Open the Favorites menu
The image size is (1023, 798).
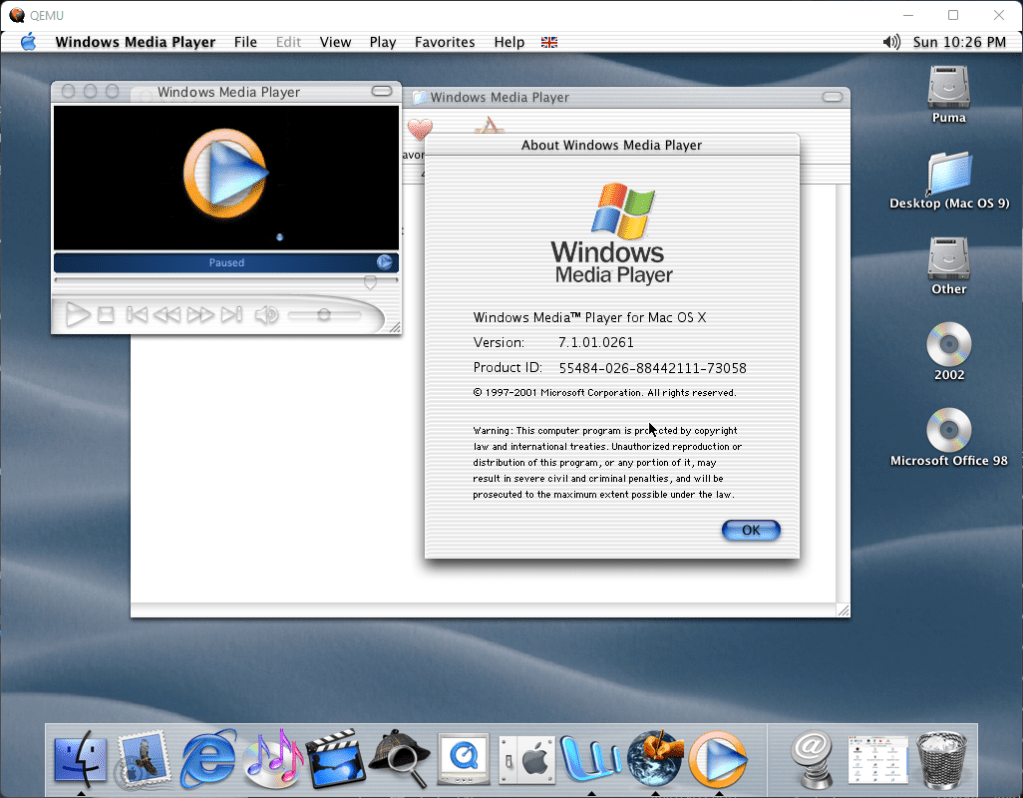[x=445, y=42]
